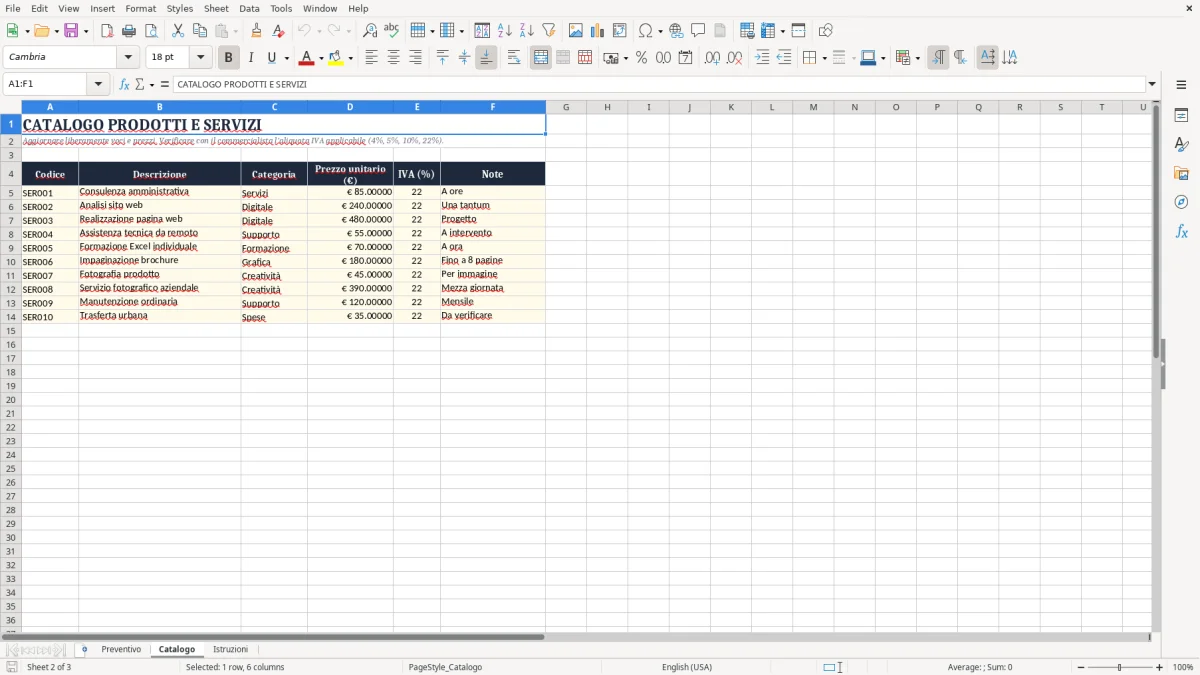
Task: Click the Split Window icon
Action: pyautogui.click(x=798, y=31)
